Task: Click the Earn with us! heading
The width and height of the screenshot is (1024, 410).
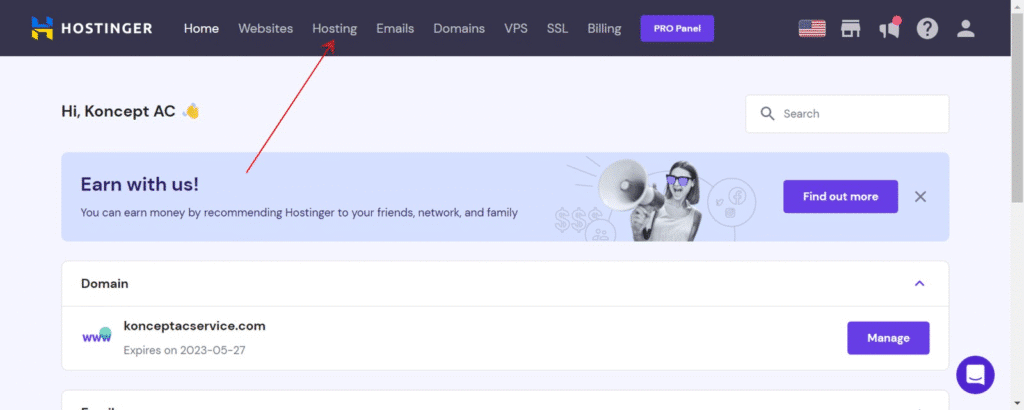Action: click(x=140, y=184)
